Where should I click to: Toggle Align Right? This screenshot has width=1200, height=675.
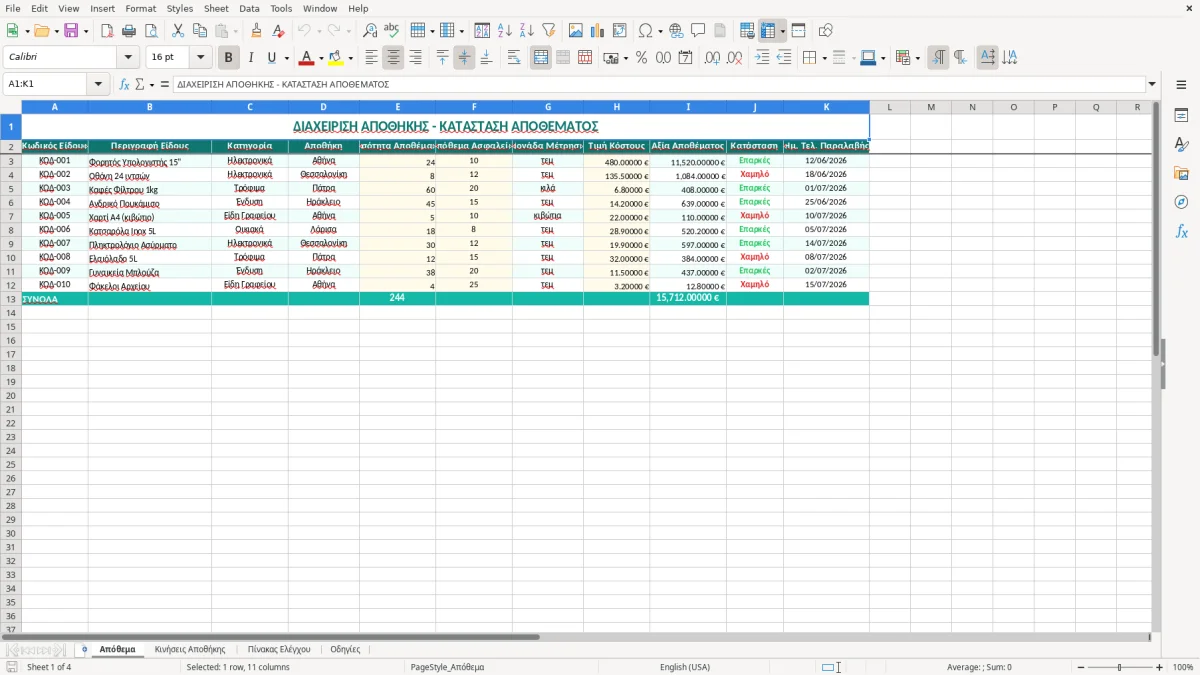(416, 58)
